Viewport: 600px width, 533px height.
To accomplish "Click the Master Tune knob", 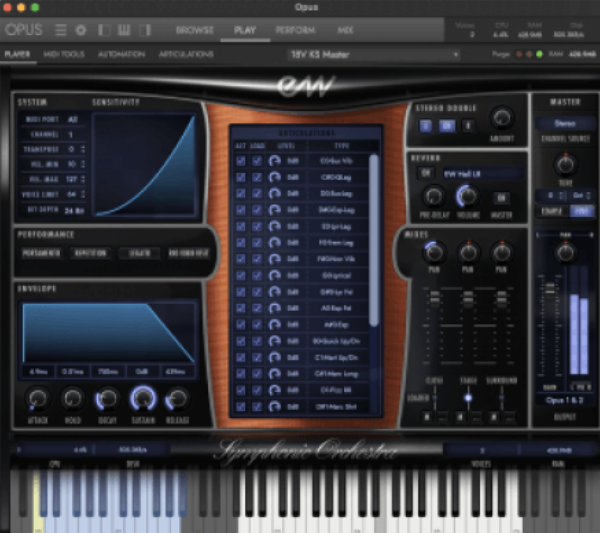I will point(565,164).
